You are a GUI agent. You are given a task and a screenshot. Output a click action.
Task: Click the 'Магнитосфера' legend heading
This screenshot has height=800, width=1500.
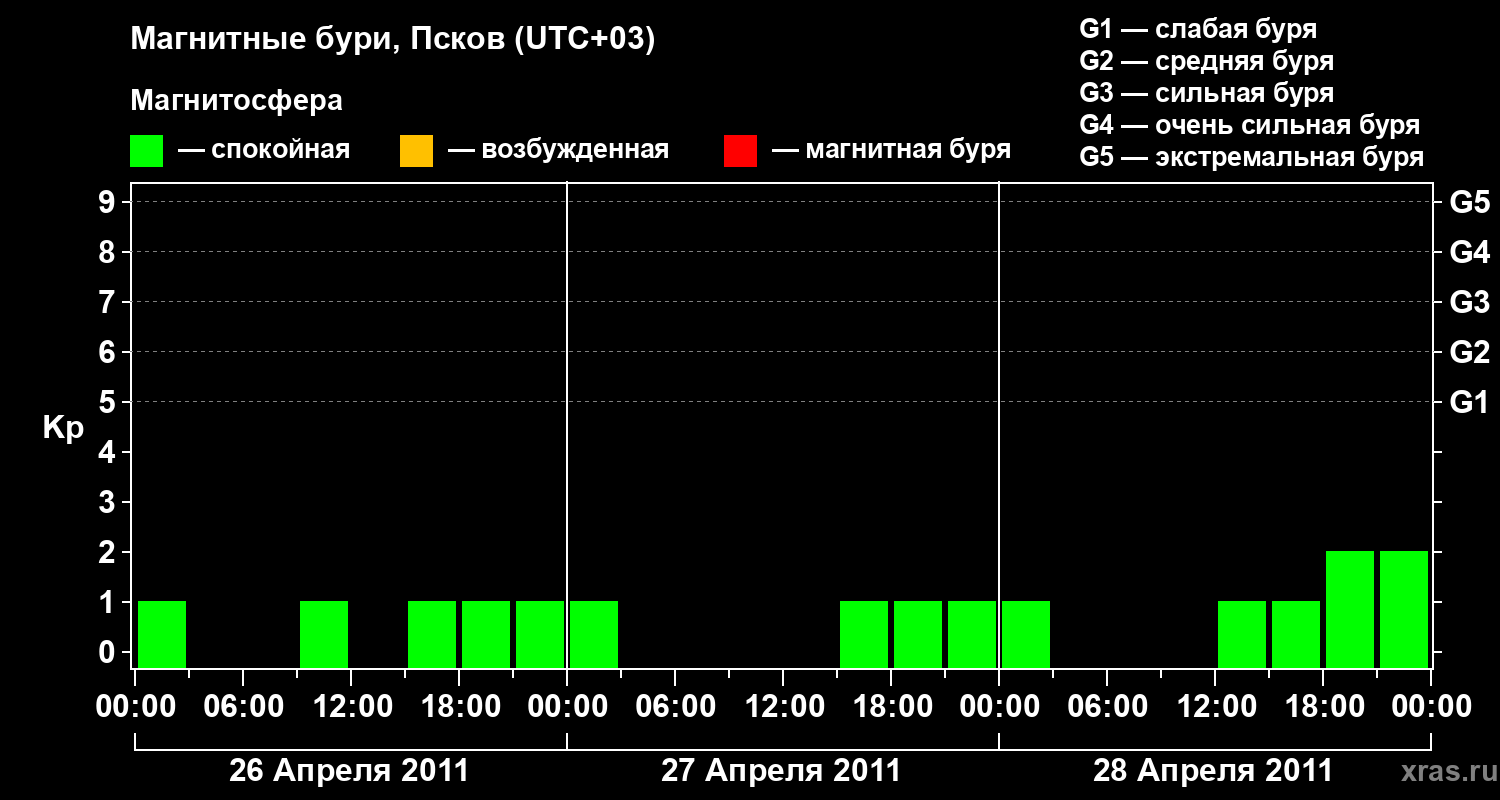(x=237, y=101)
